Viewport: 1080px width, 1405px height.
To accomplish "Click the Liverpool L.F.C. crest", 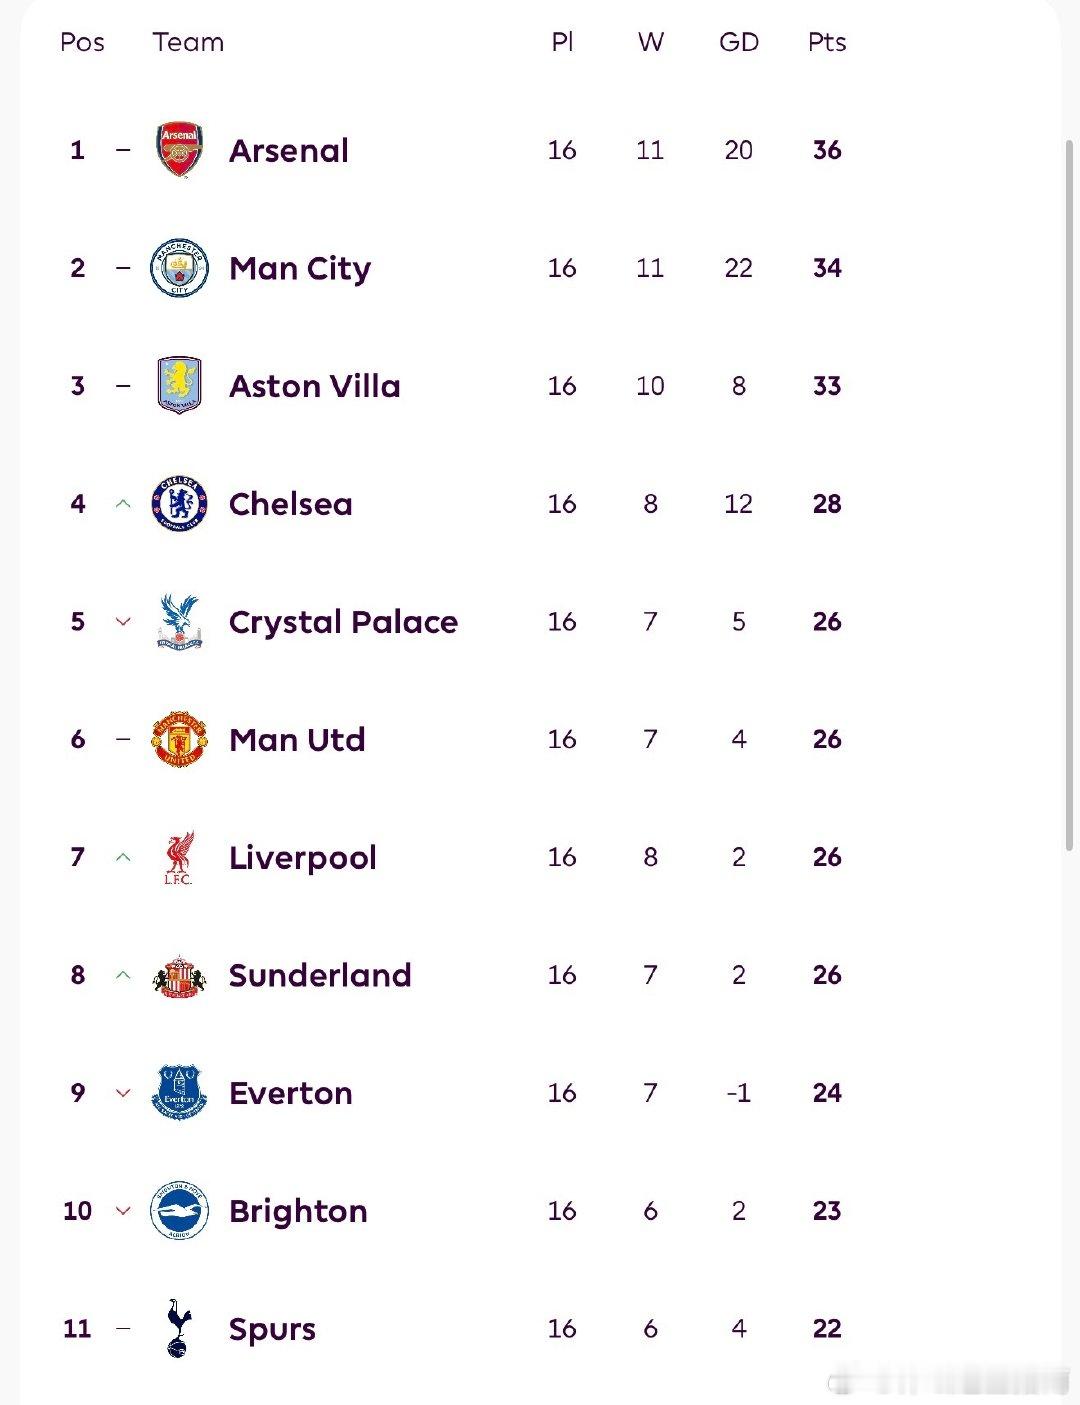I will tap(180, 858).
